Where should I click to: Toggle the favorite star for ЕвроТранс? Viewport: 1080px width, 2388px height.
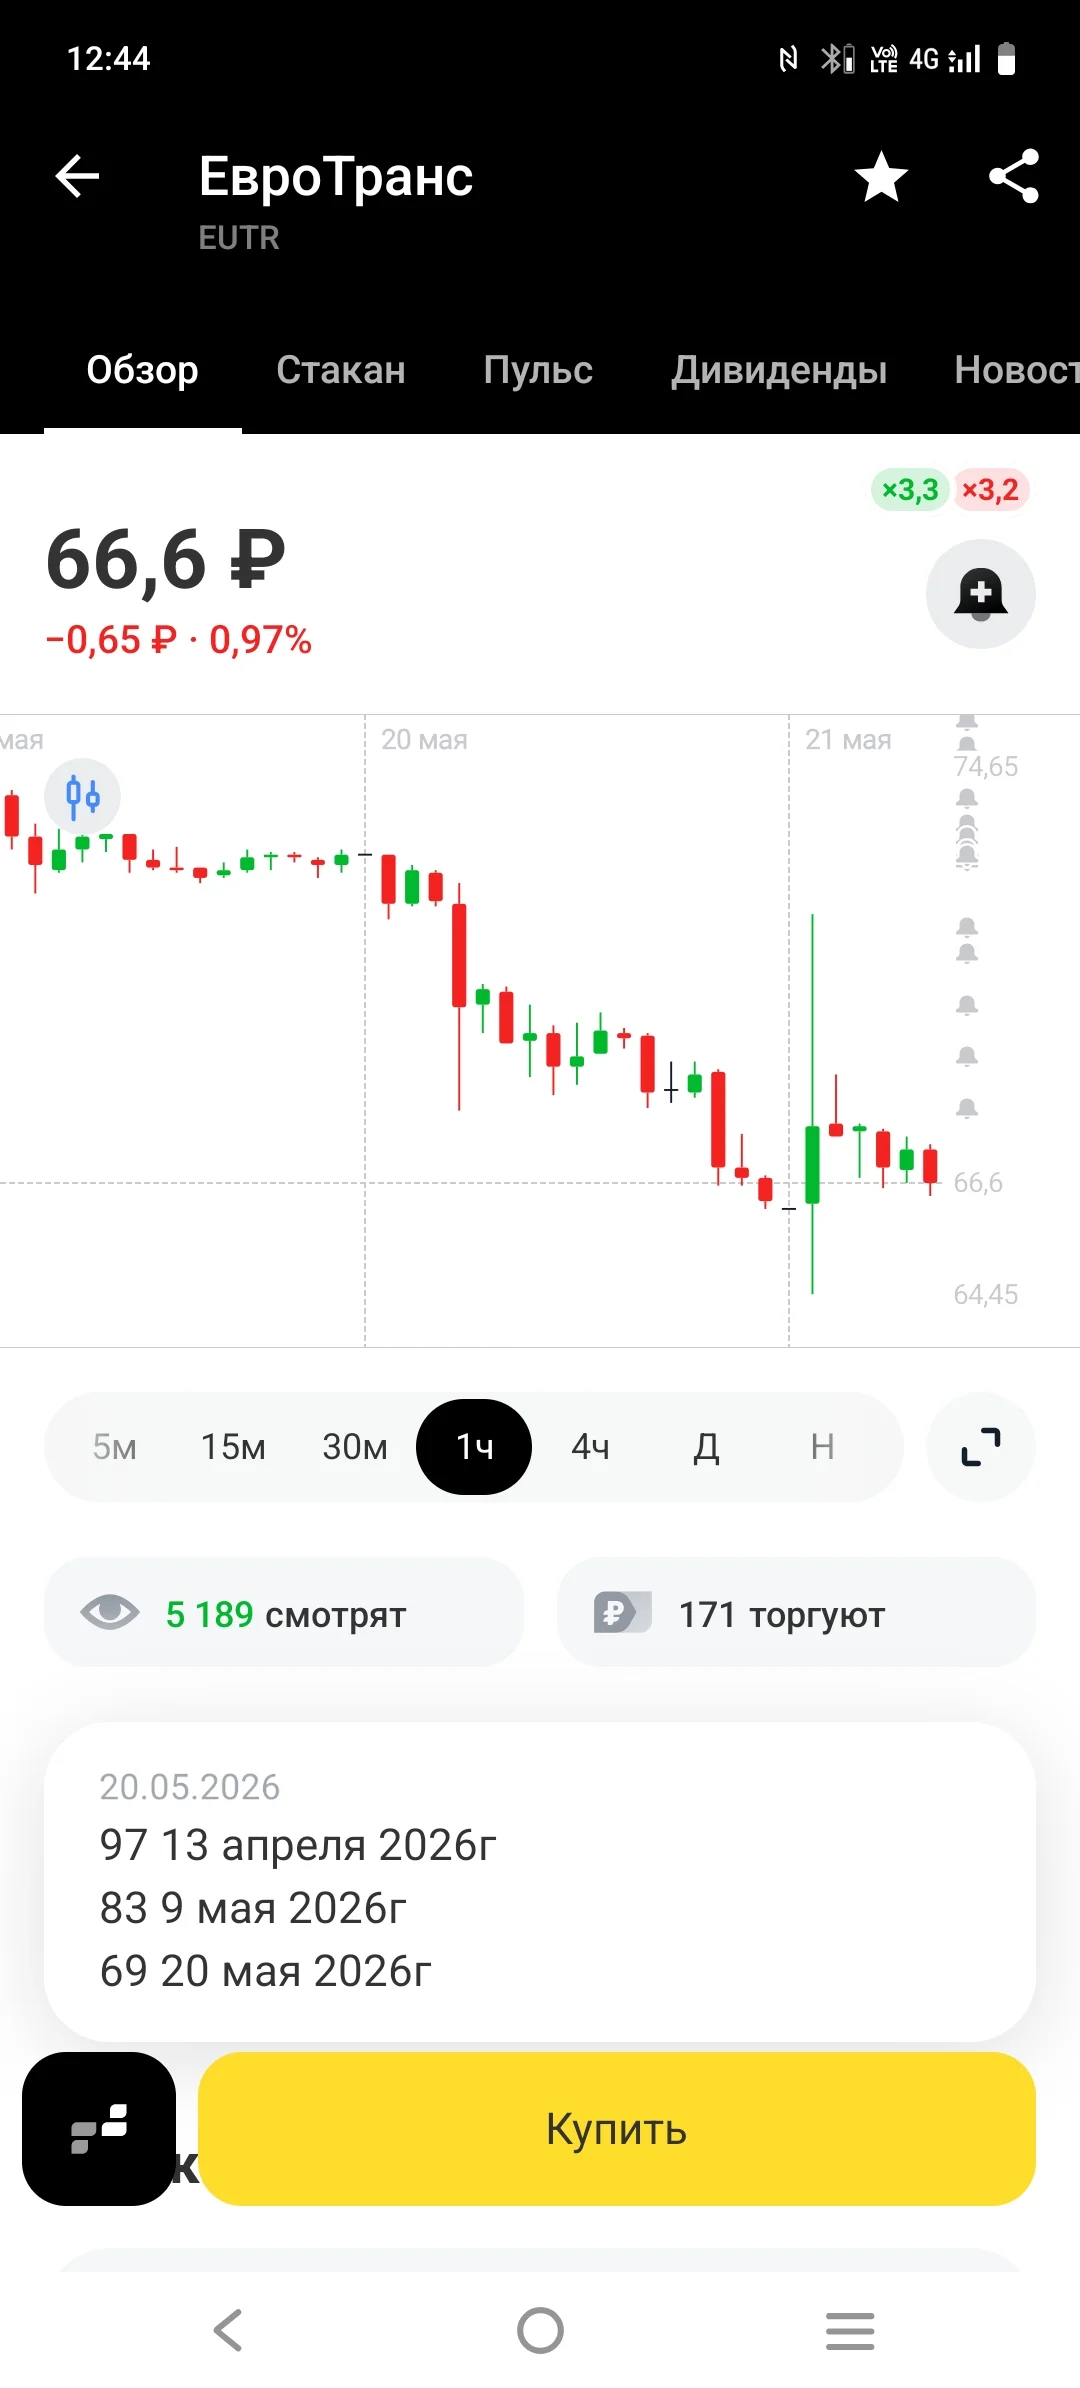point(881,177)
